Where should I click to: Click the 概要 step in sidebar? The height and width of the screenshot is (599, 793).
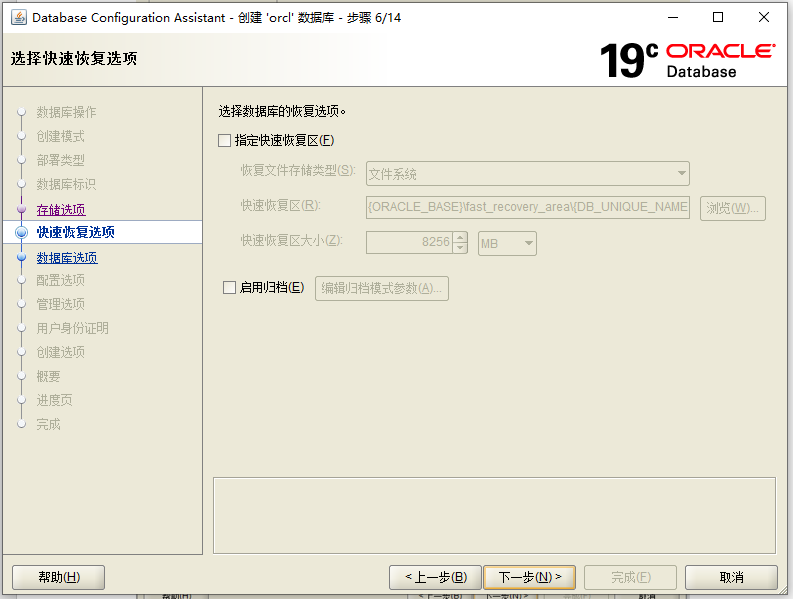[x=48, y=376]
